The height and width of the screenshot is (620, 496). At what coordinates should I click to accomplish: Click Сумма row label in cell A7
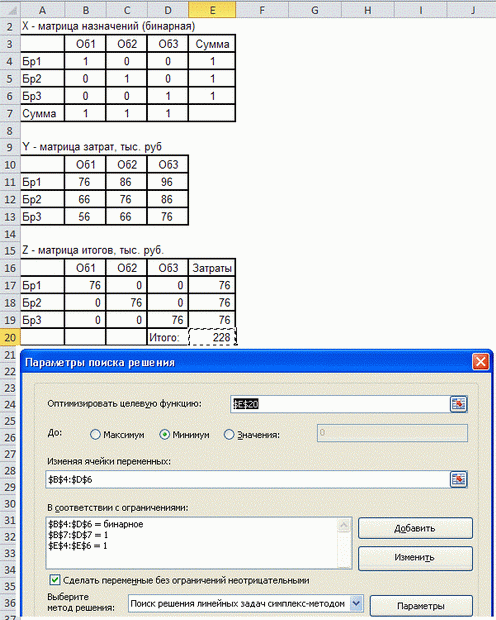tap(42, 113)
